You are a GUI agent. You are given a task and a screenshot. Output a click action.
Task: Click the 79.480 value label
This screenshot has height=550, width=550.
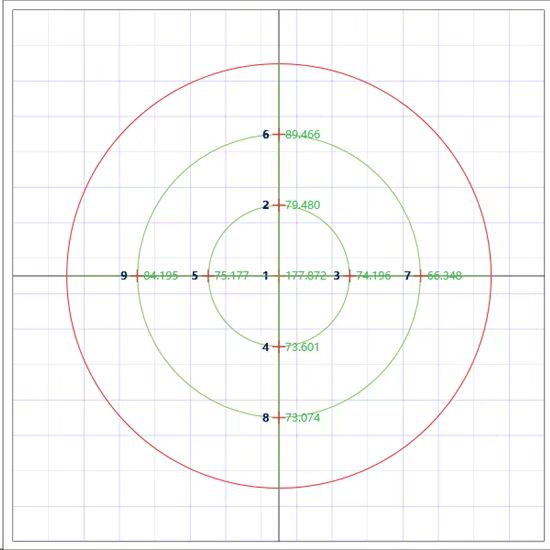302,205
